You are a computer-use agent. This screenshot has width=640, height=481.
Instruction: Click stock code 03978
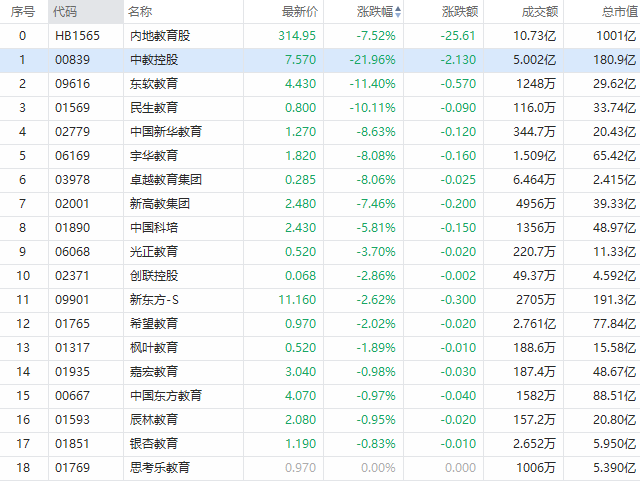(72, 180)
